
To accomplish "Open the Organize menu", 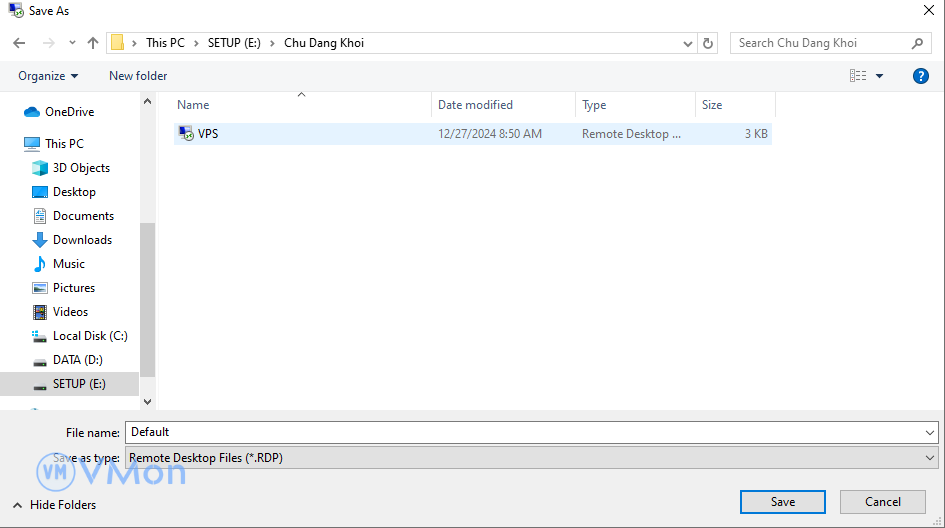I will coord(48,76).
